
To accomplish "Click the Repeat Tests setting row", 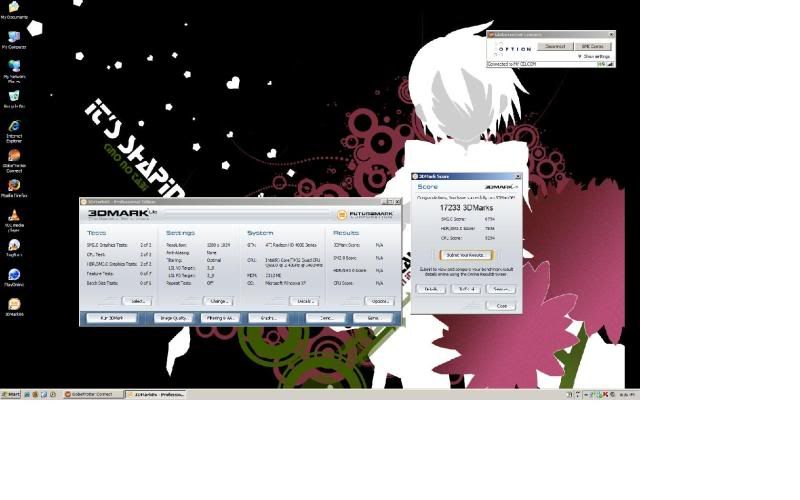I will pyautogui.click(x=190, y=283).
